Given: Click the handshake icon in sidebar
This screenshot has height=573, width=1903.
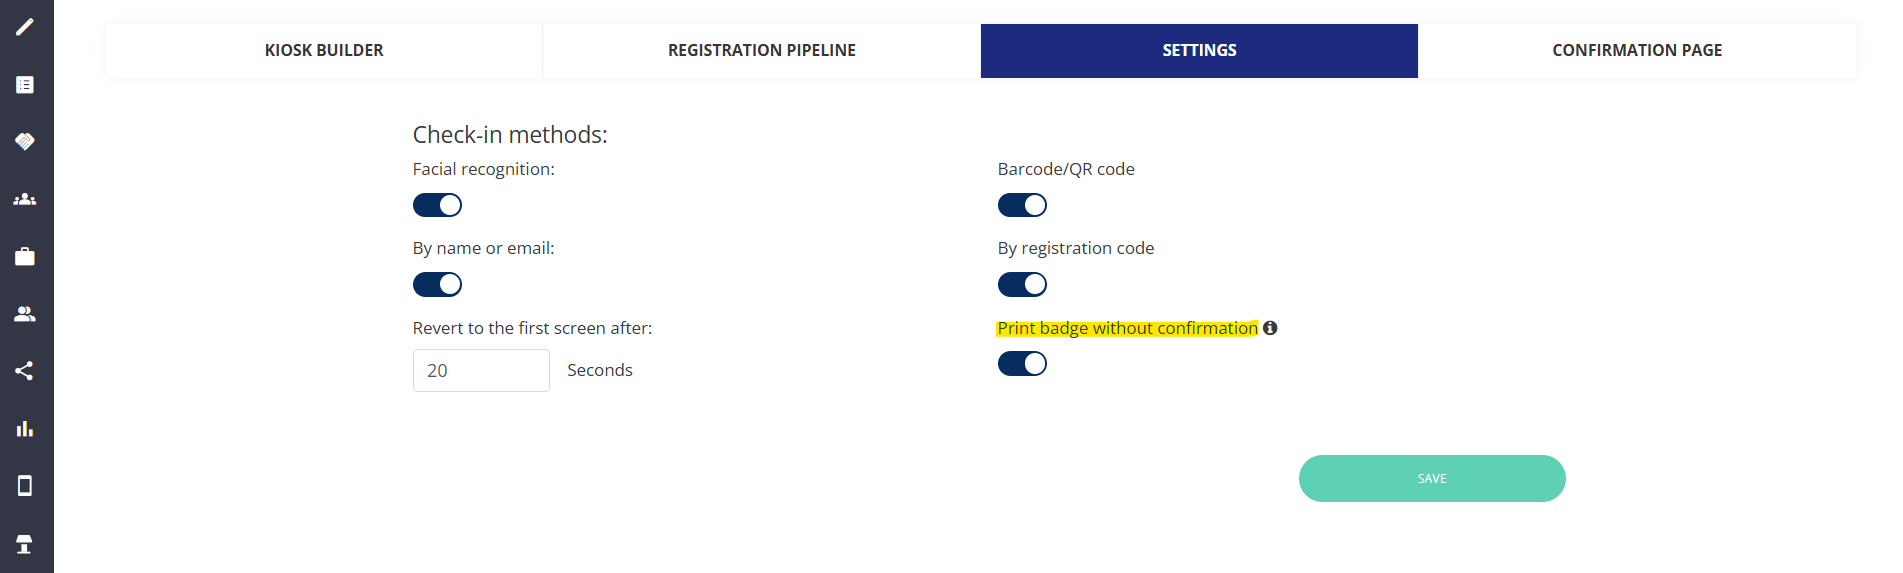Looking at the screenshot, I should (x=25, y=141).
